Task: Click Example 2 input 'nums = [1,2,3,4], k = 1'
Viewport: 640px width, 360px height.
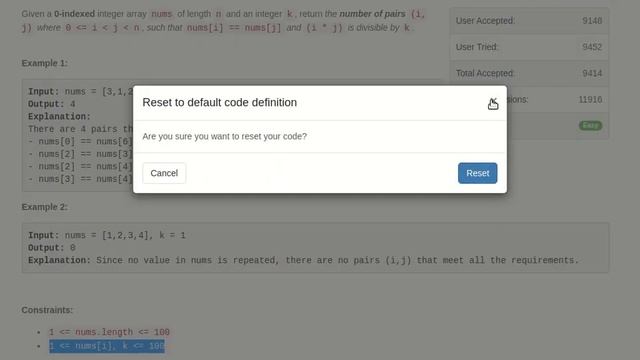Action: (125, 236)
